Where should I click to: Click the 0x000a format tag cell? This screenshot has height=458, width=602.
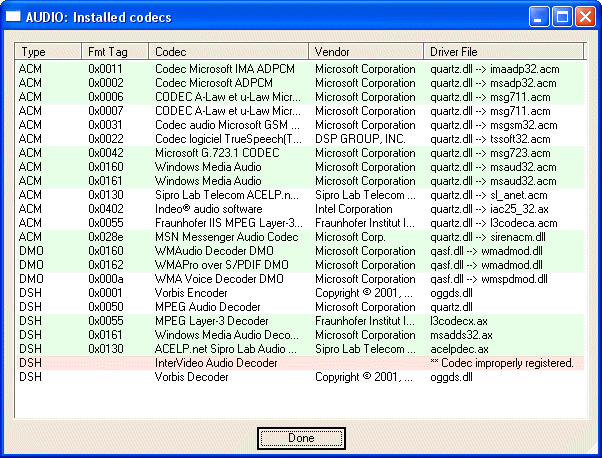[106, 279]
